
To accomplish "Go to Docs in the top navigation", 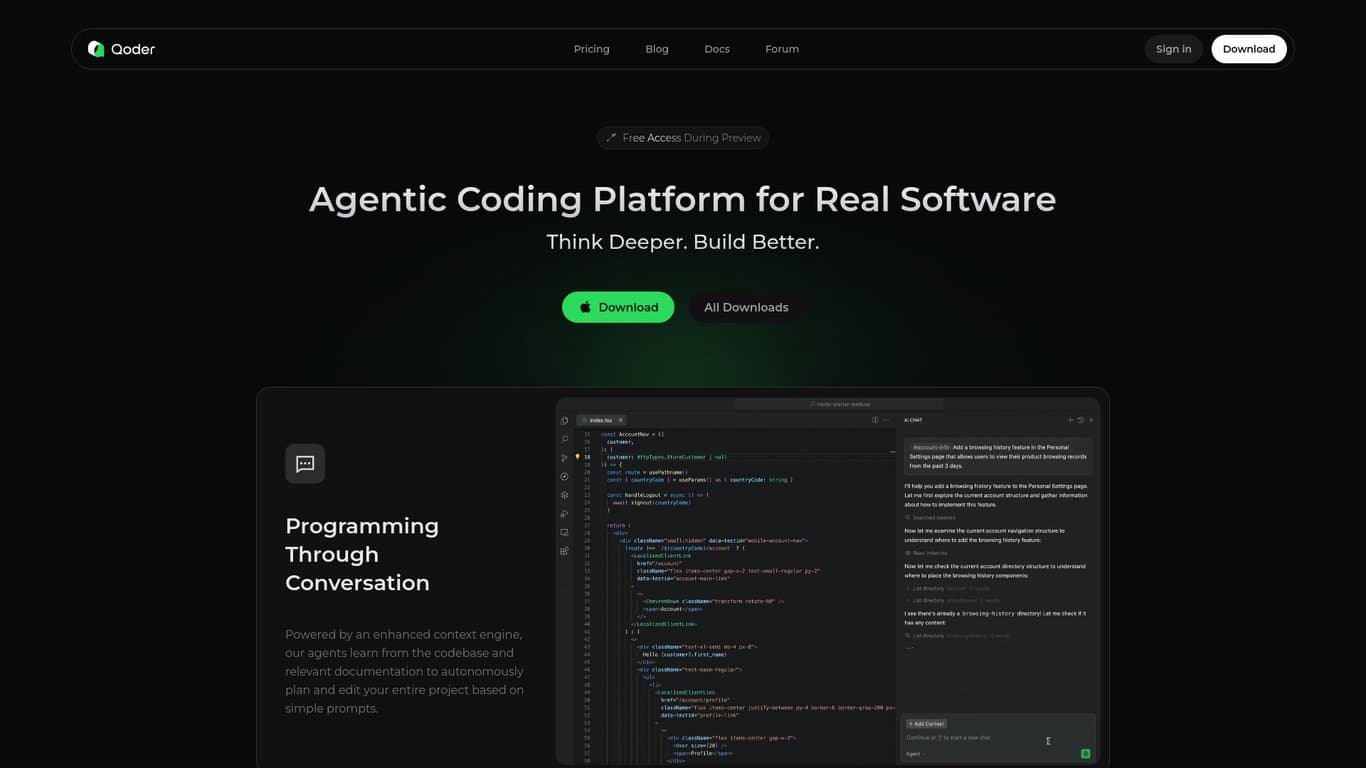I will click(717, 49).
